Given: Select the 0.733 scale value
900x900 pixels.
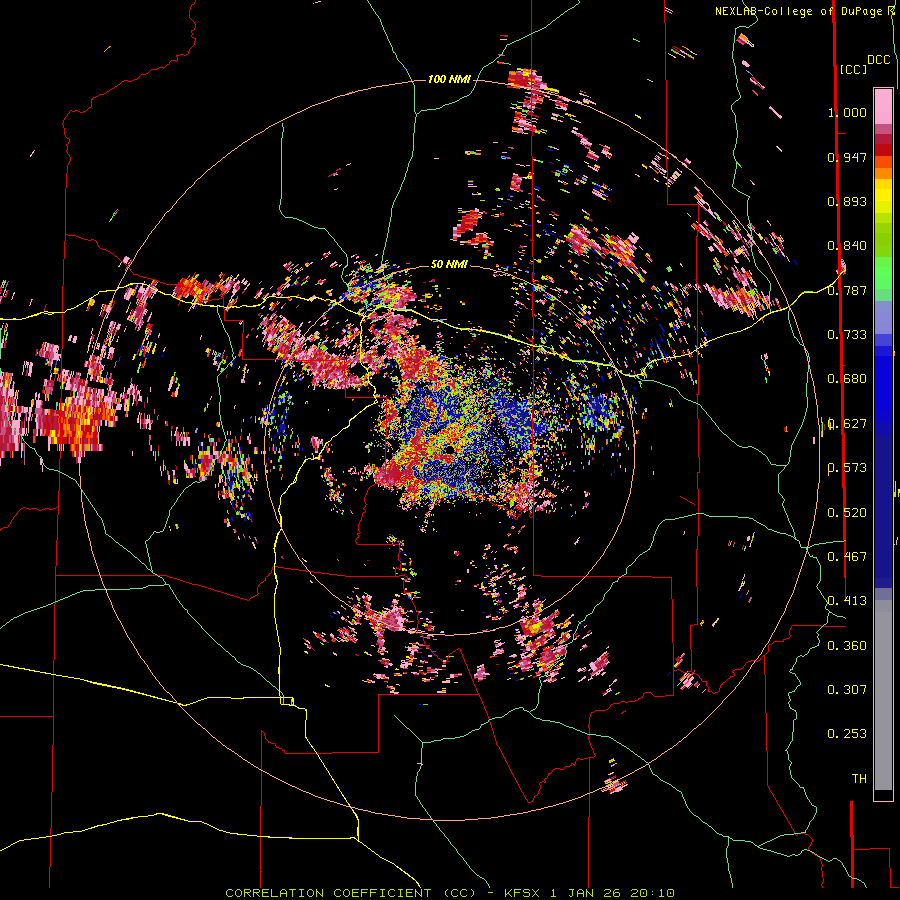Looking at the screenshot, I should [x=847, y=335].
